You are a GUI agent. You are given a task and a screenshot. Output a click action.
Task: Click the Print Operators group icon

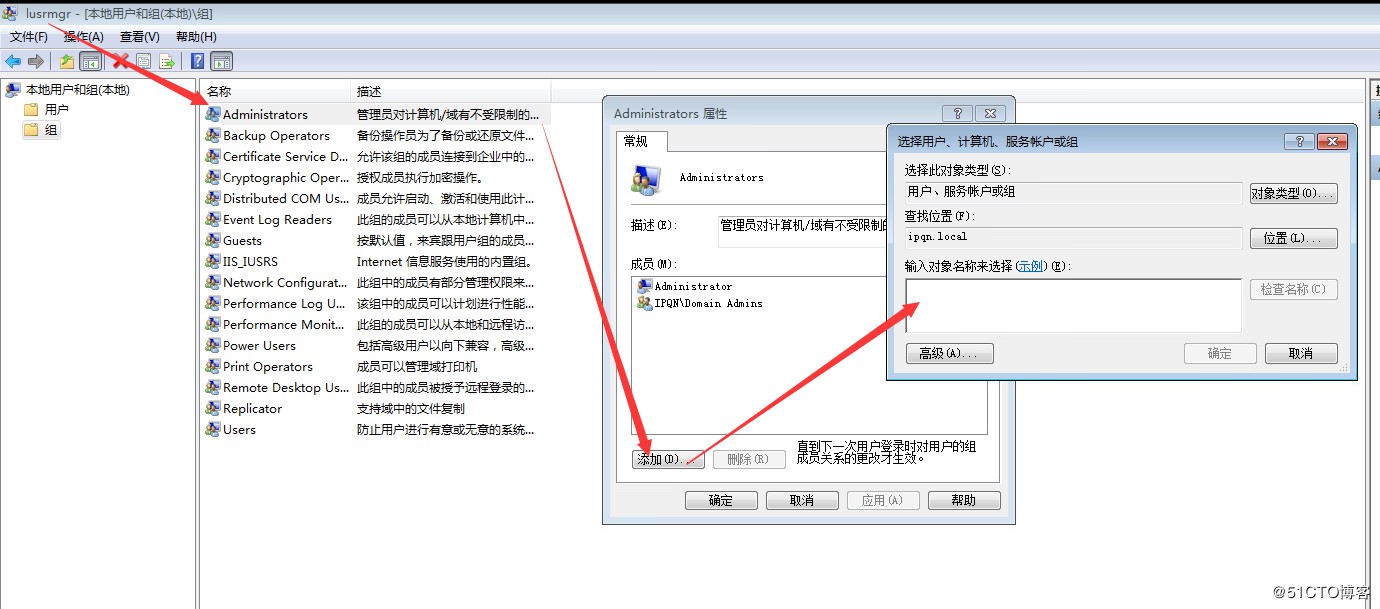[213, 366]
